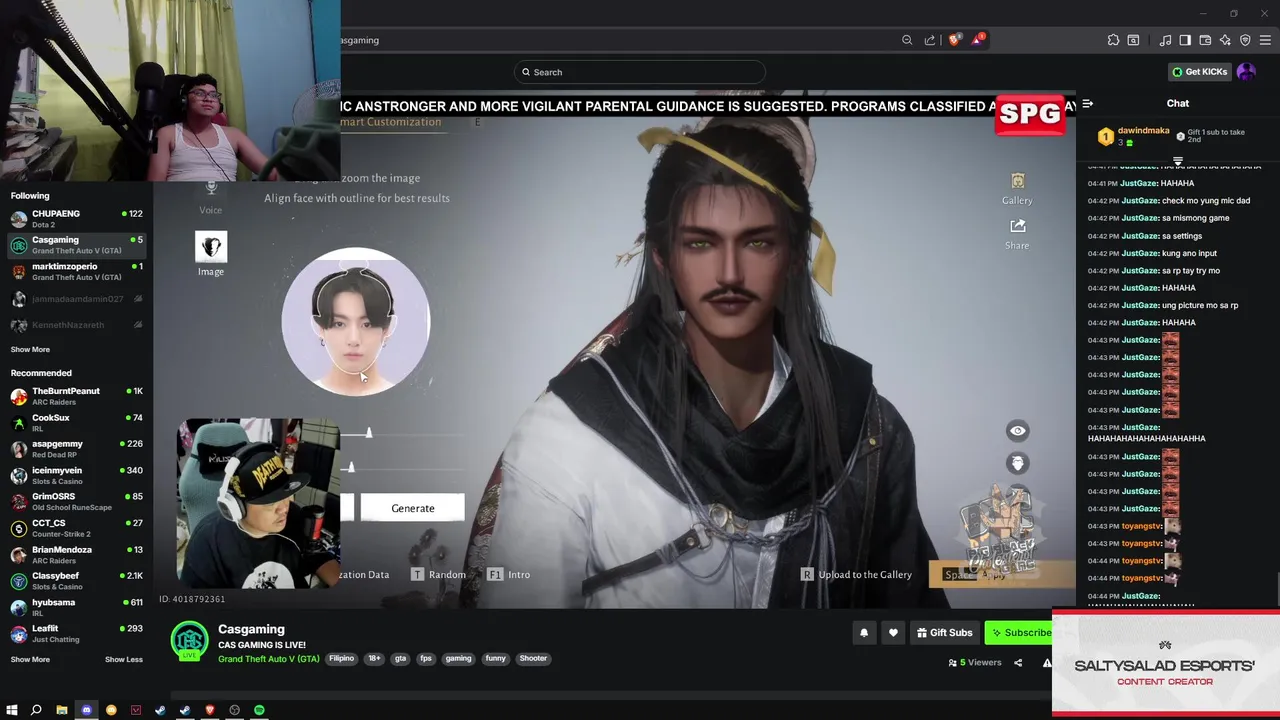This screenshot has width=1280, height=720.
Task: Collapse the chat panel arrow icon
Action: (1088, 103)
